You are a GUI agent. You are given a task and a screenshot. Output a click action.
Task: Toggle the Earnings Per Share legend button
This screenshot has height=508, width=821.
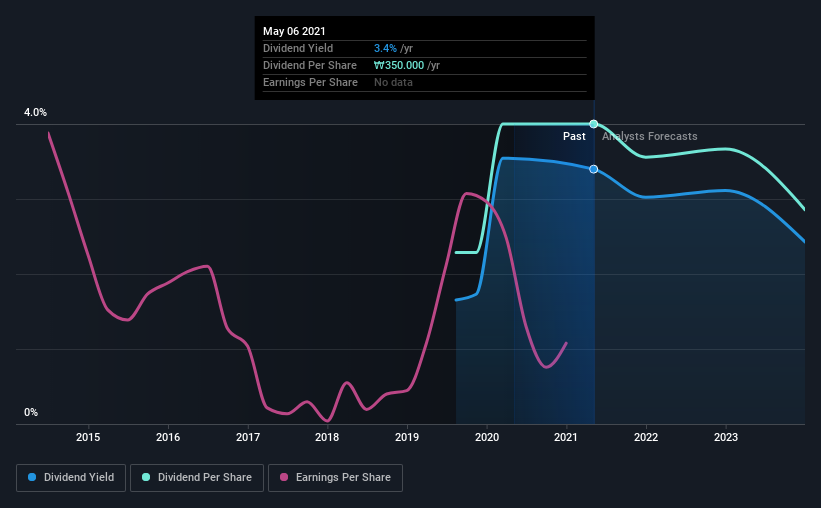pos(335,478)
